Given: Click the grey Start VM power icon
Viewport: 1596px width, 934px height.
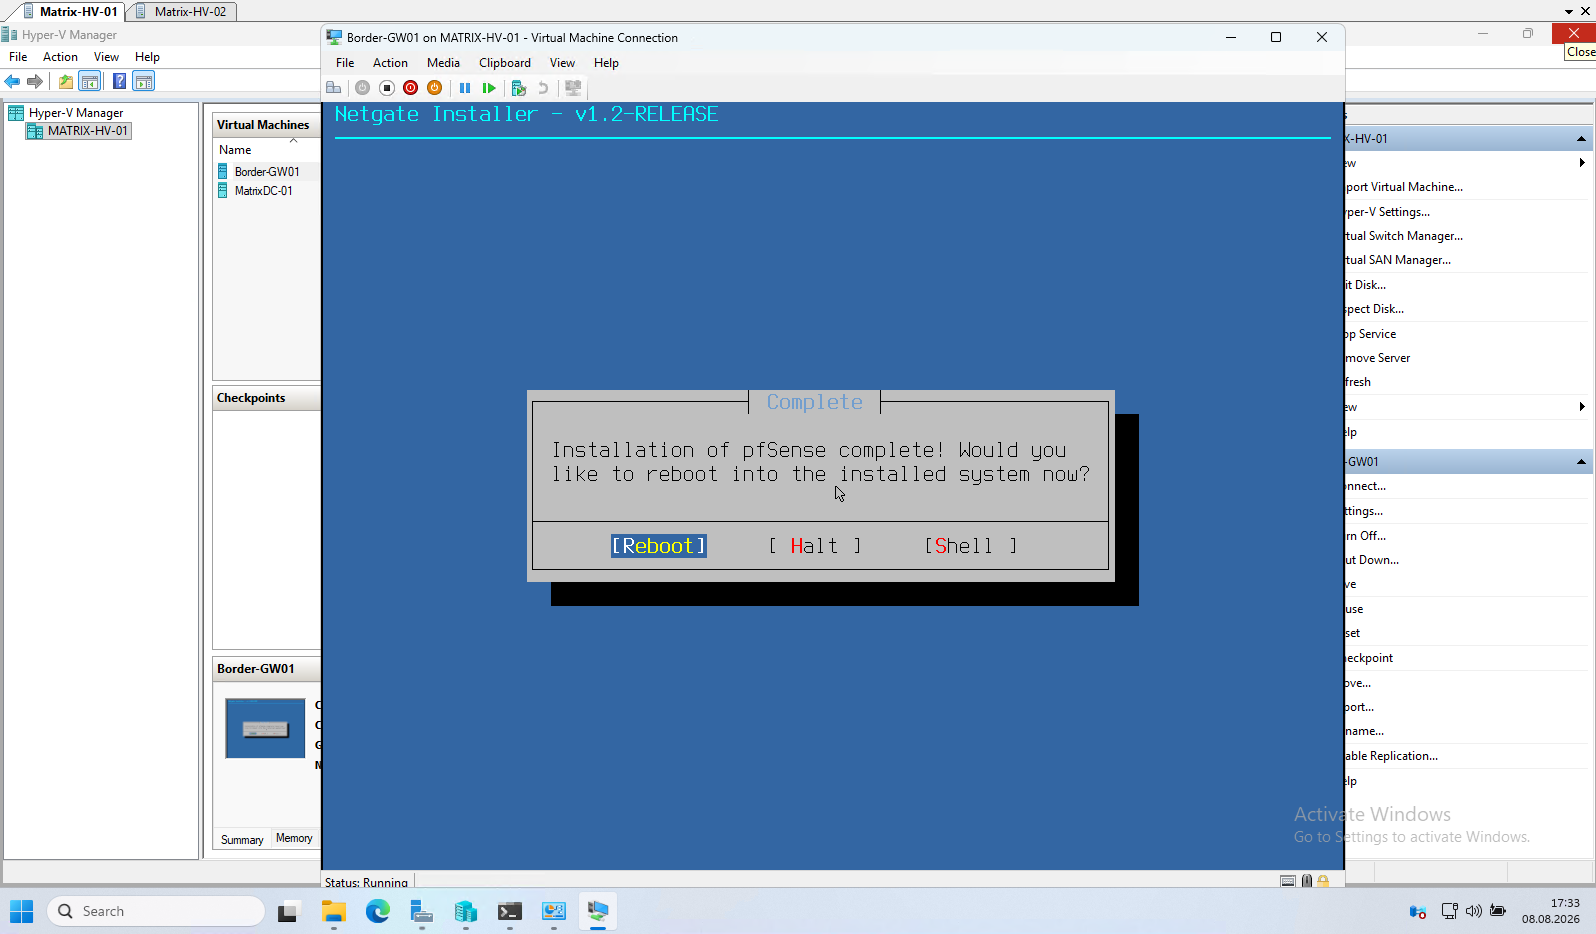Looking at the screenshot, I should pos(362,88).
